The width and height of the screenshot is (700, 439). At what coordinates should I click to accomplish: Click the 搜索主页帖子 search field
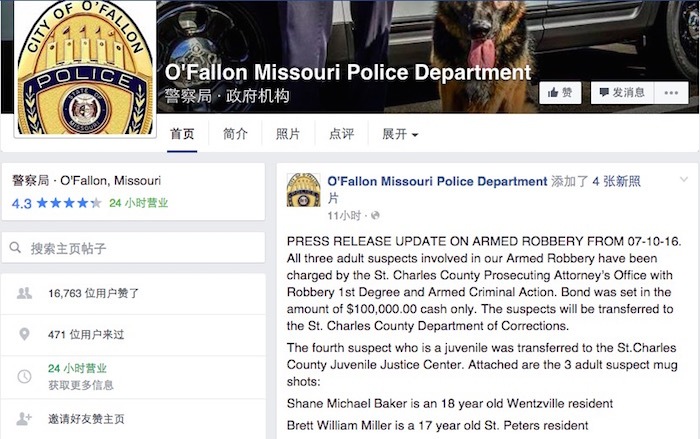click(133, 248)
